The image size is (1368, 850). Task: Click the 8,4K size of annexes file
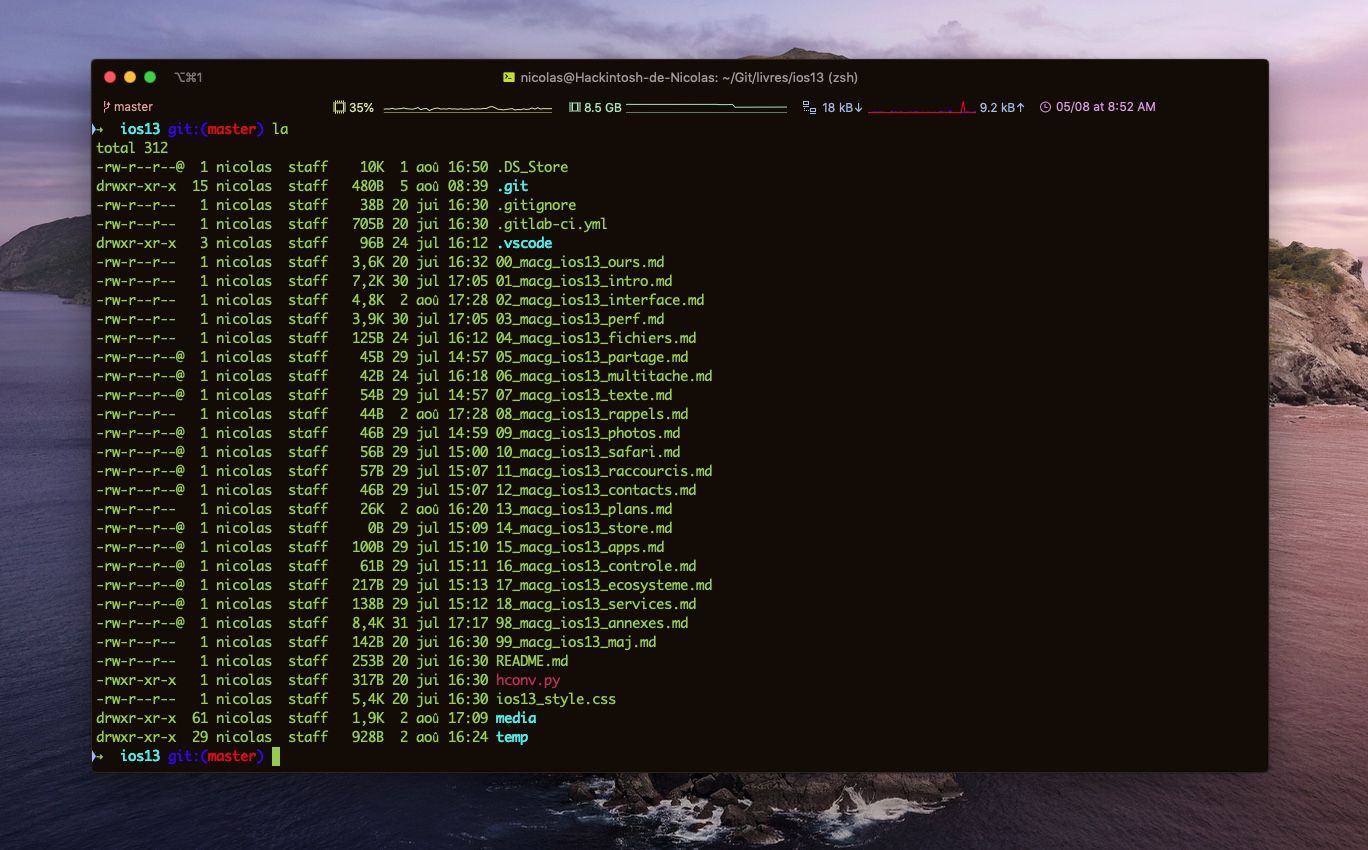click(x=368, y=623)
